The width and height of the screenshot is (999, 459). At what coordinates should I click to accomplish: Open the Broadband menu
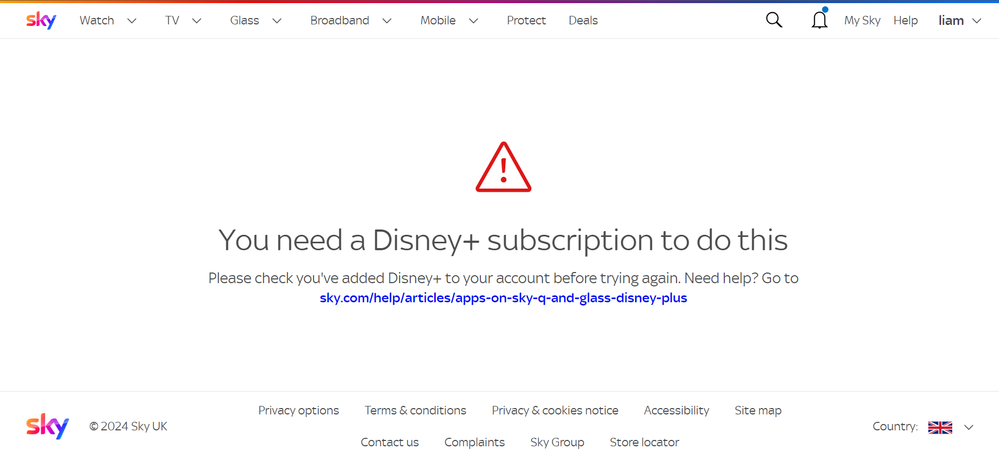click(x=340, y=20)
